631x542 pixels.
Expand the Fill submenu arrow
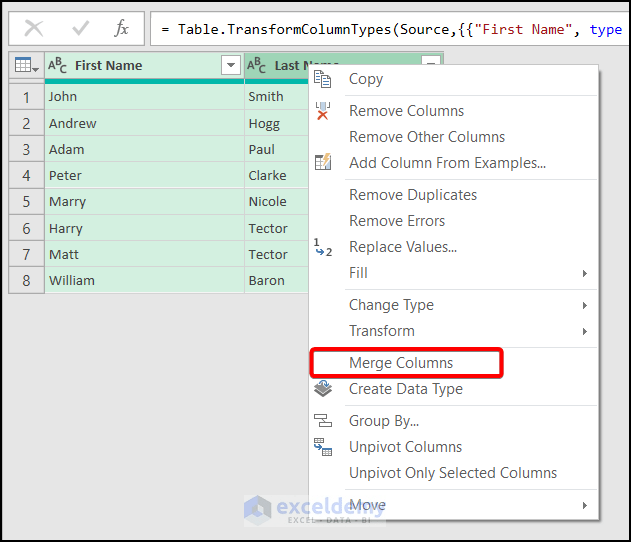(x=585, y=273)
